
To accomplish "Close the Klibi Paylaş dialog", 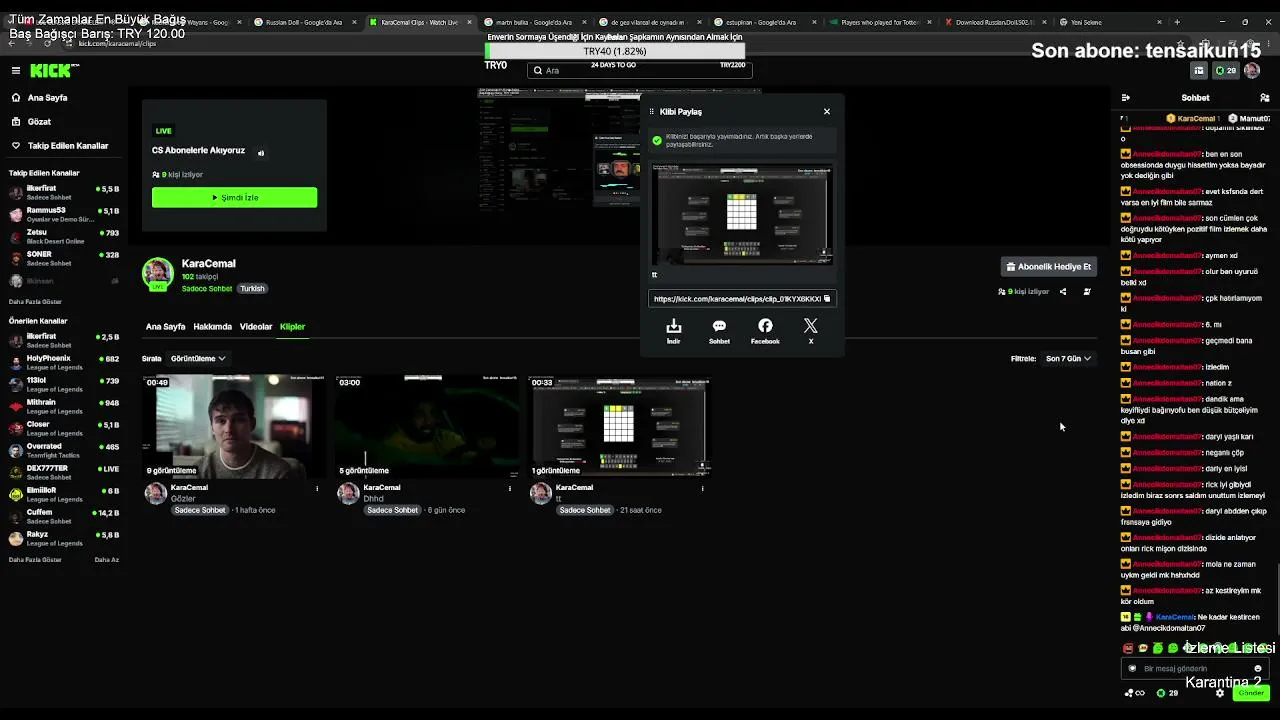I will pyautogui.click(x=827, y=111).
